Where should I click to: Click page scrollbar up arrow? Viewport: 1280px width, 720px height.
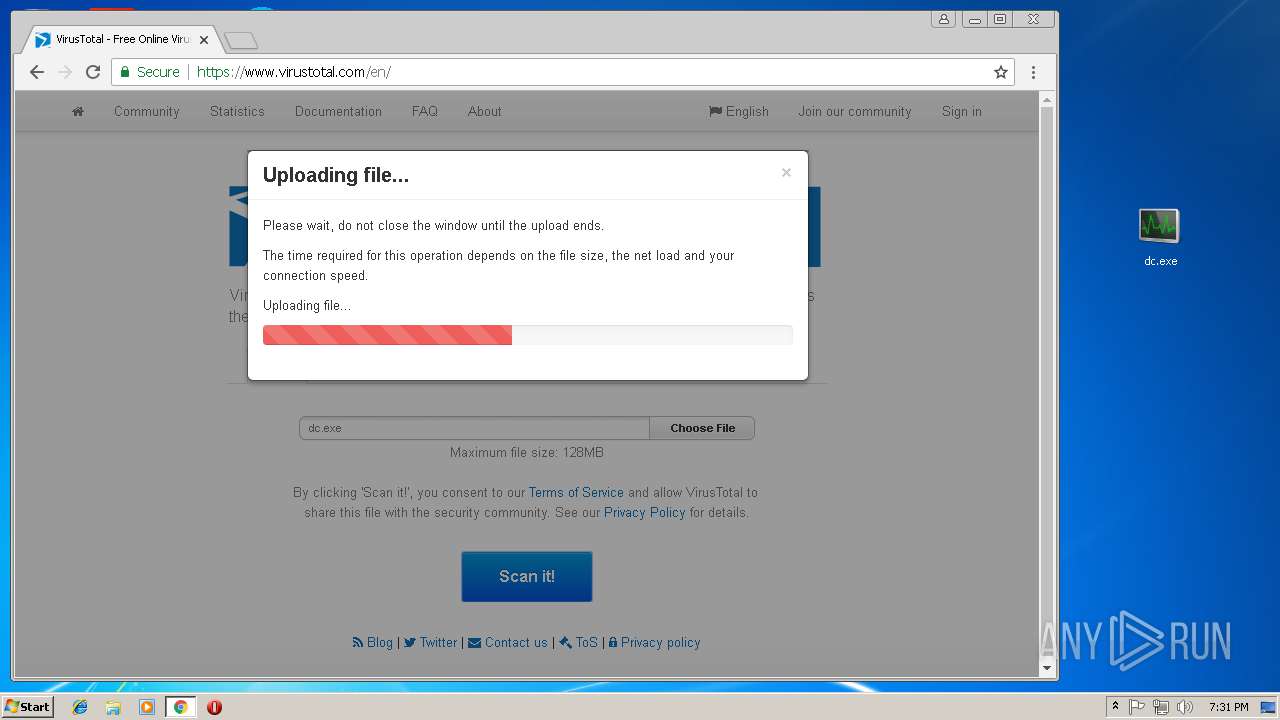coord(1047,100)
